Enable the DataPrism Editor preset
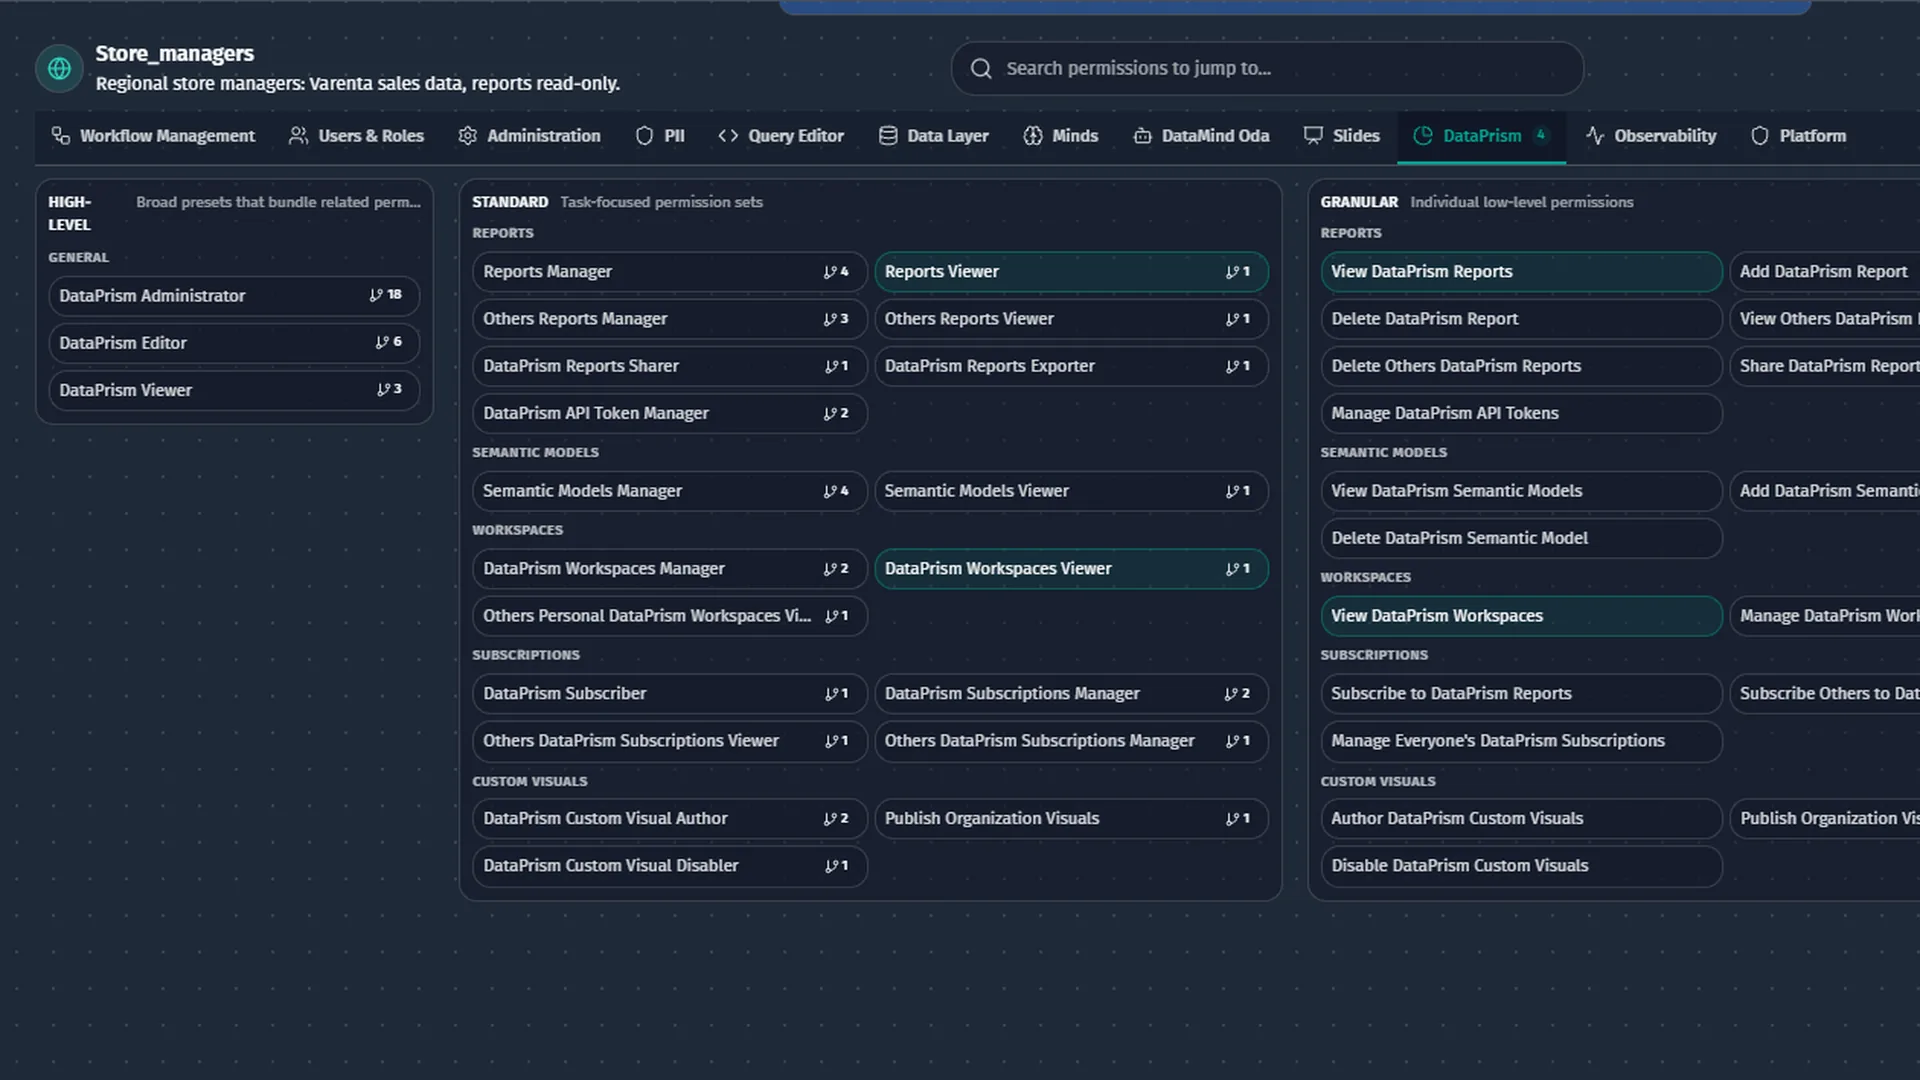 coord(234,343)
